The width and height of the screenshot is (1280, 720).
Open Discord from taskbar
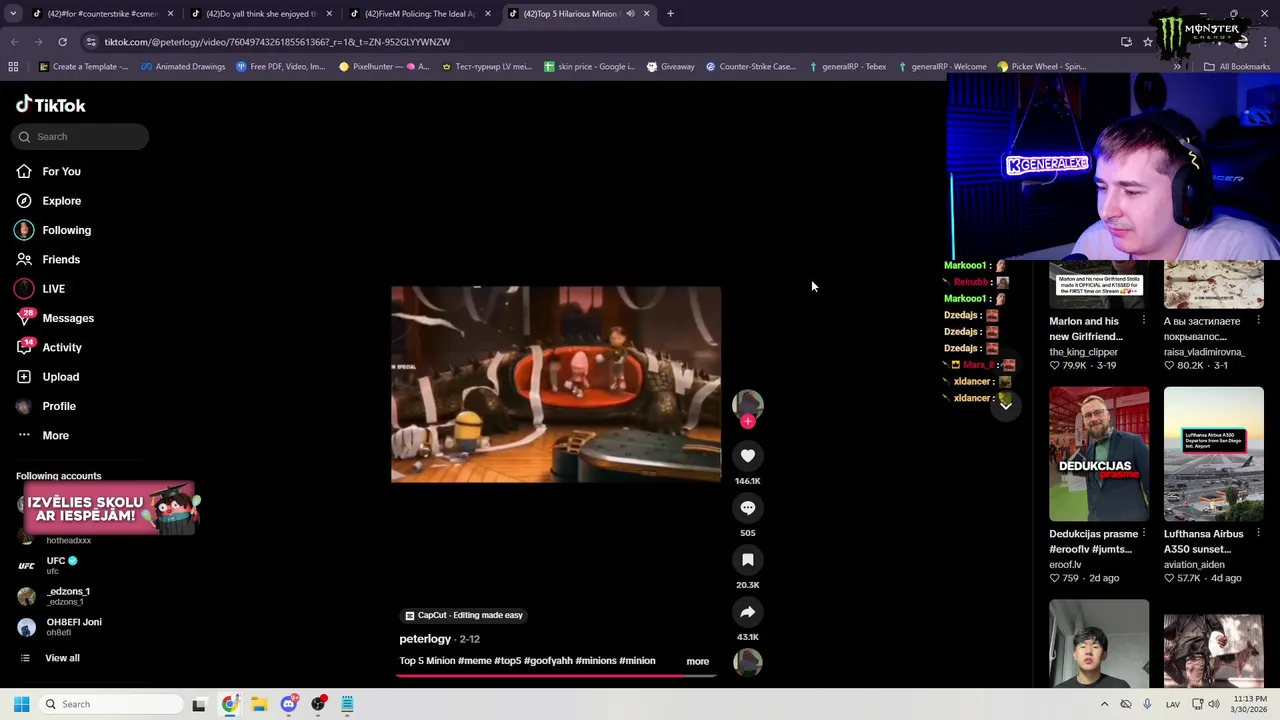tap(289, 704)
